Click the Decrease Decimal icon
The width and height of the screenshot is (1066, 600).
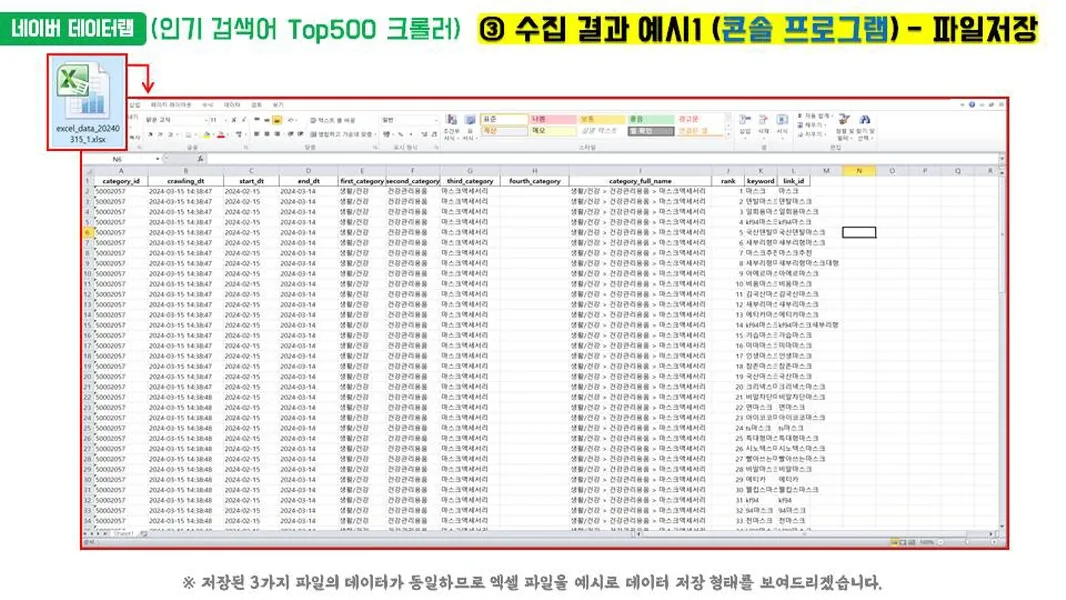point(434,135)
